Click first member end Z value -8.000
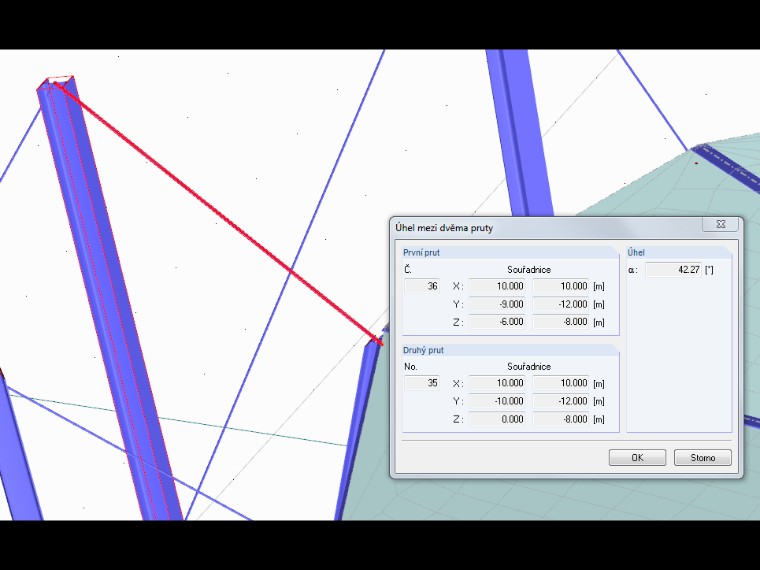The width and height of the screenshot is (760, 570). point(561,322)
